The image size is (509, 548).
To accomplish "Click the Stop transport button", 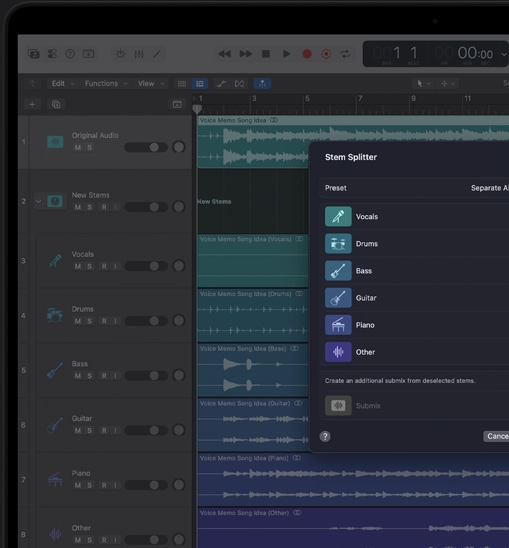I will 266,54.
